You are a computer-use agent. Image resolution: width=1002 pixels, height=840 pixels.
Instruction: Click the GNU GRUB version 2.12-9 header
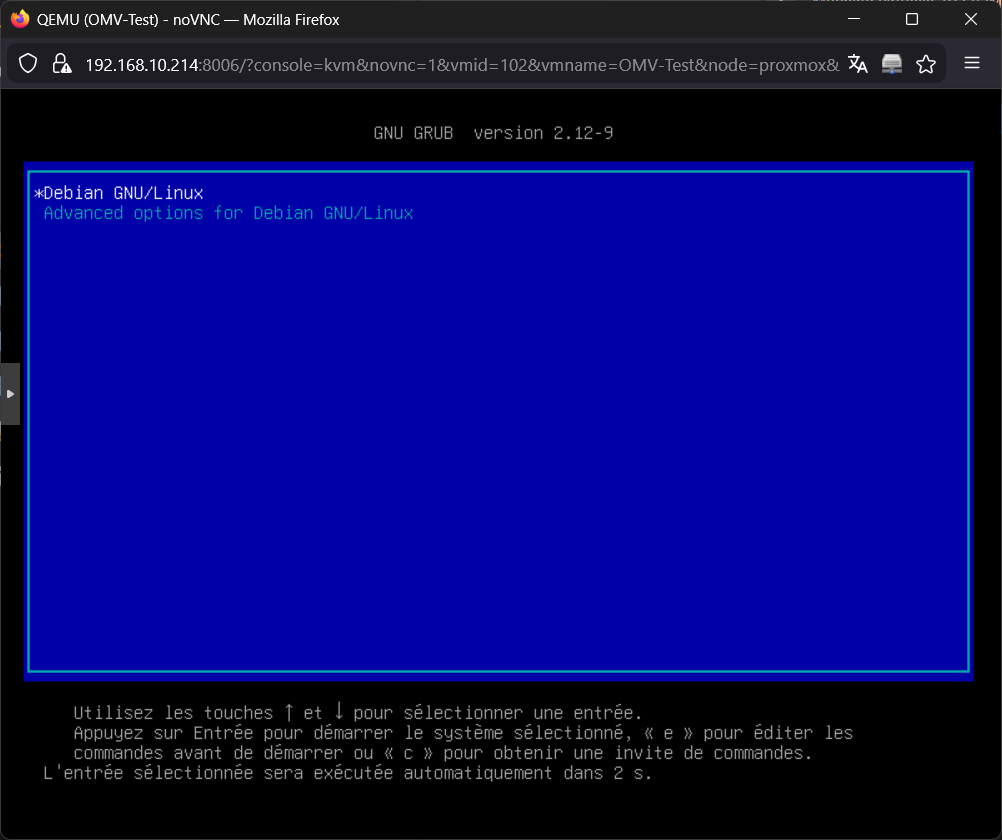click(493, 133)
